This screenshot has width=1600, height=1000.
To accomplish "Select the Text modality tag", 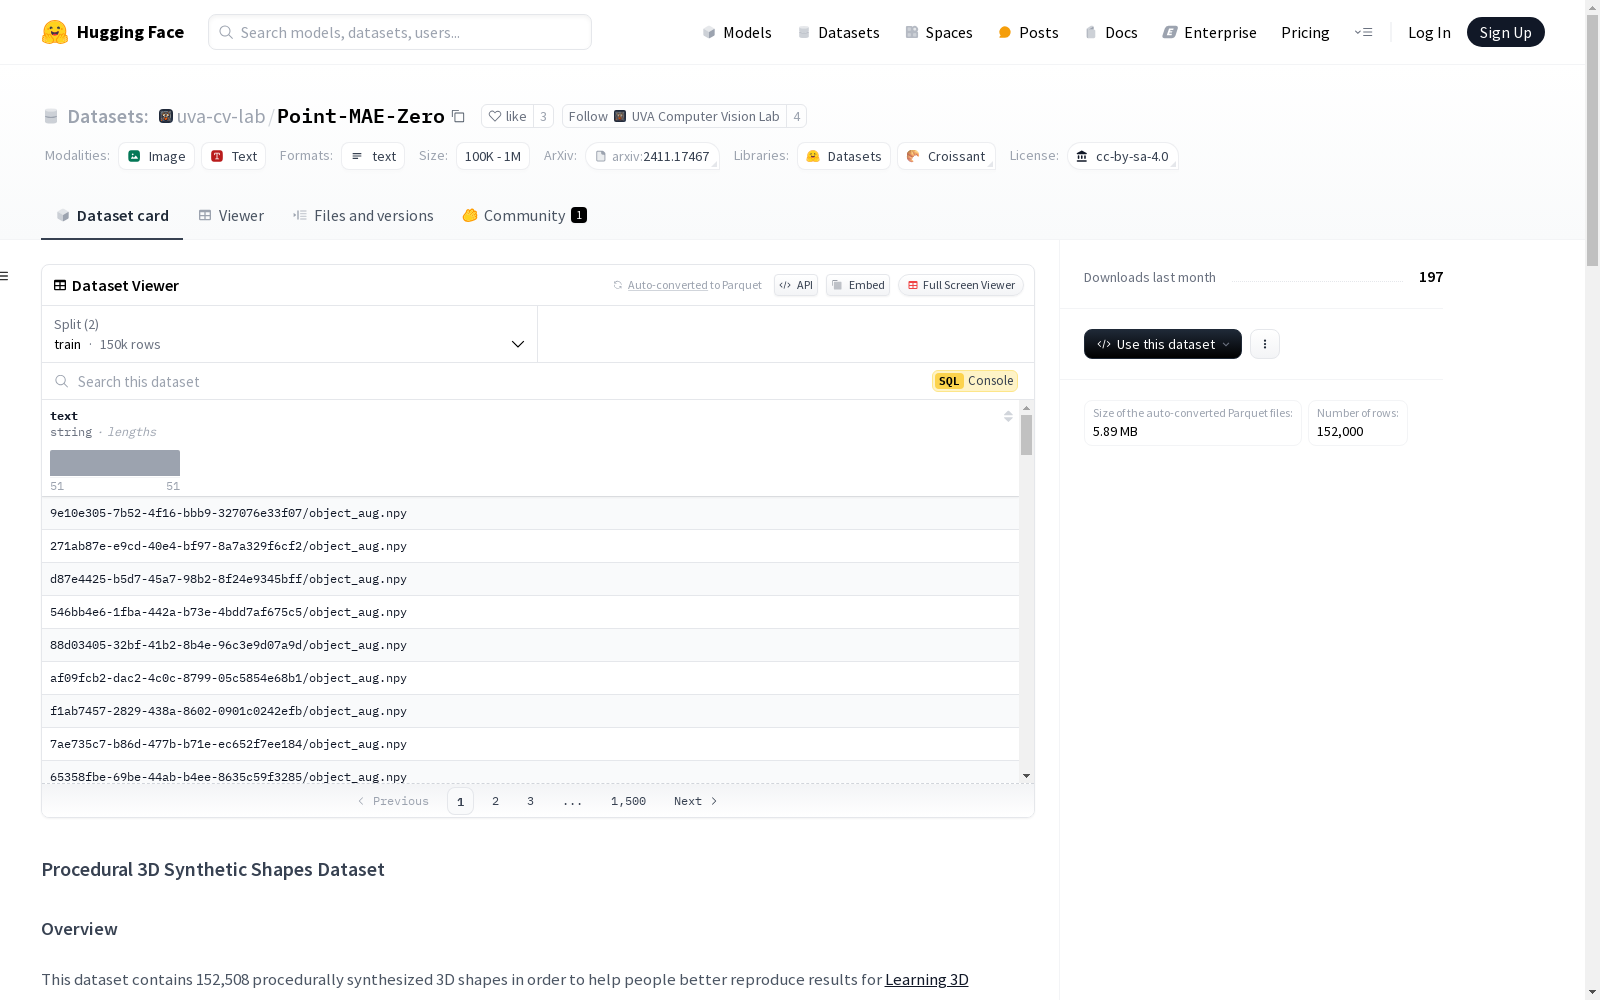I will coord(234,156).
